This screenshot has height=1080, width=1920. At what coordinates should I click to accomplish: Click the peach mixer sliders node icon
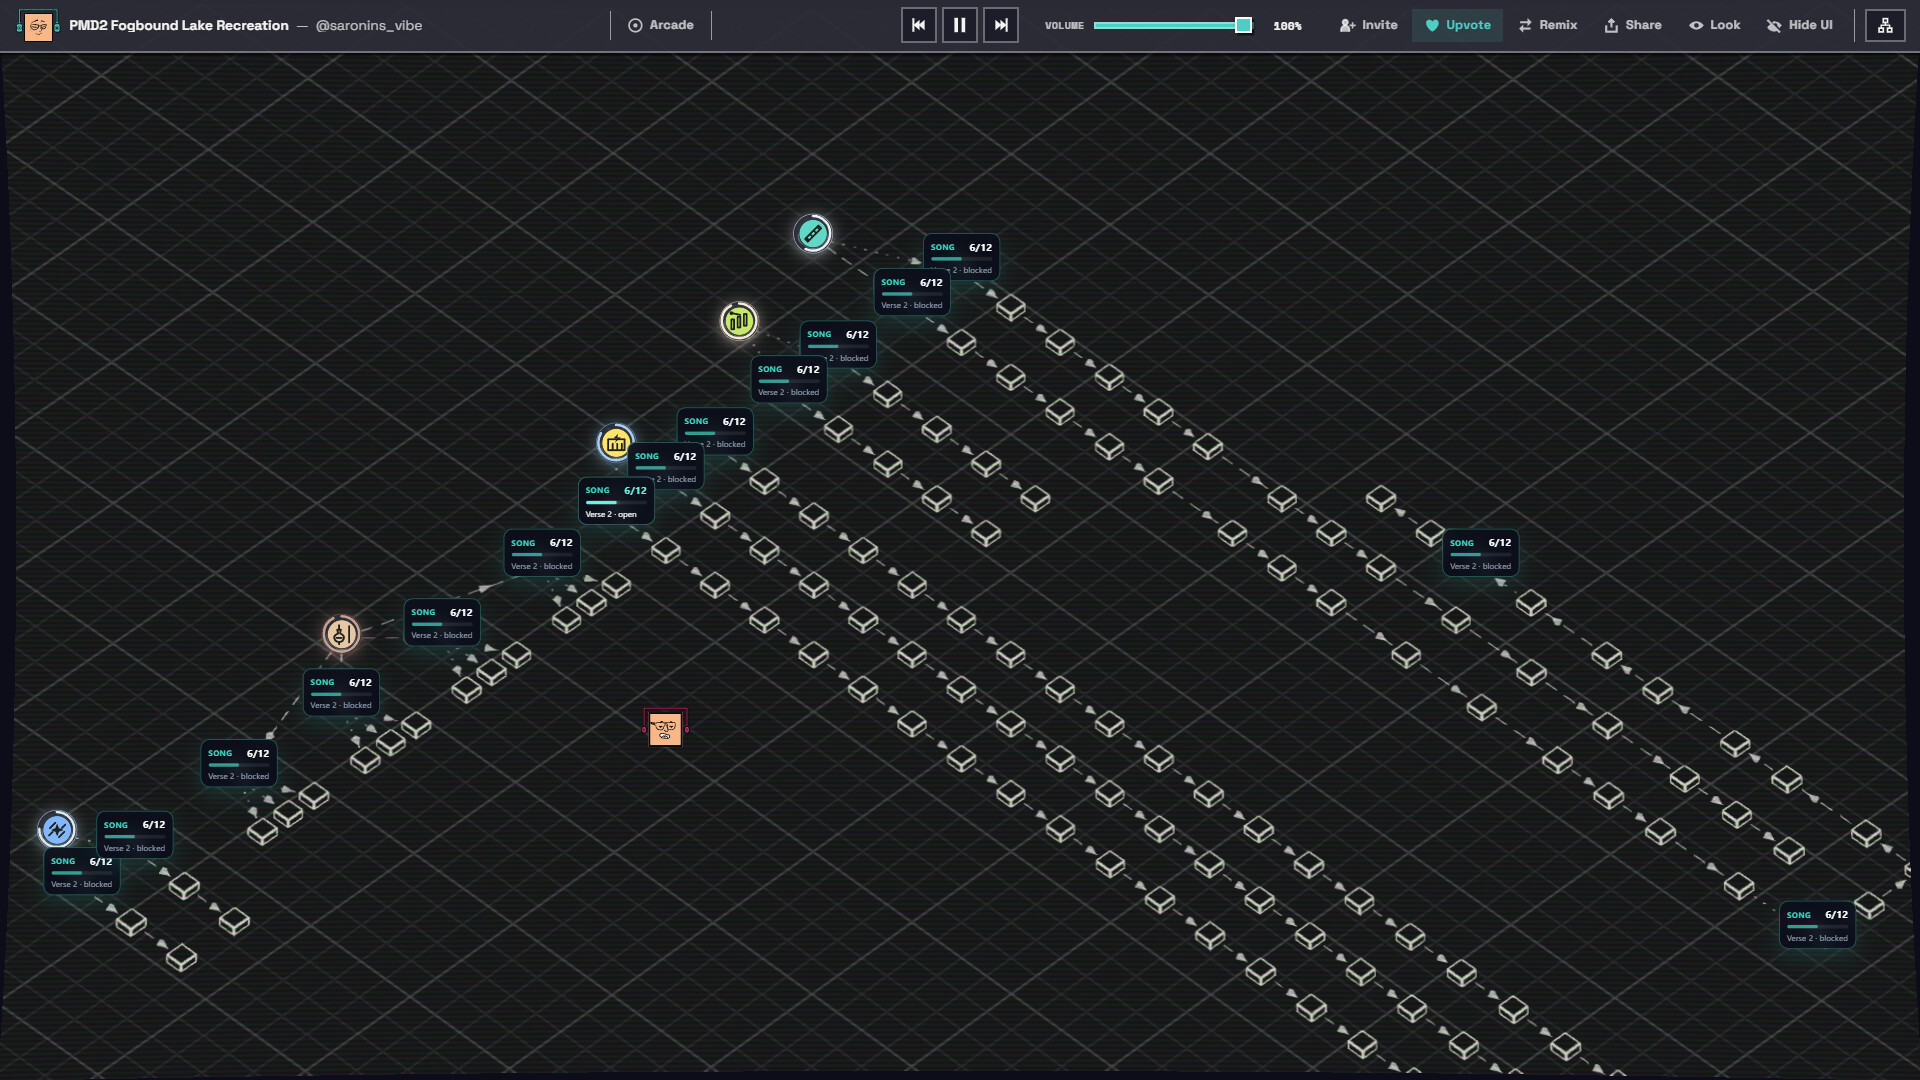point(341,634)
